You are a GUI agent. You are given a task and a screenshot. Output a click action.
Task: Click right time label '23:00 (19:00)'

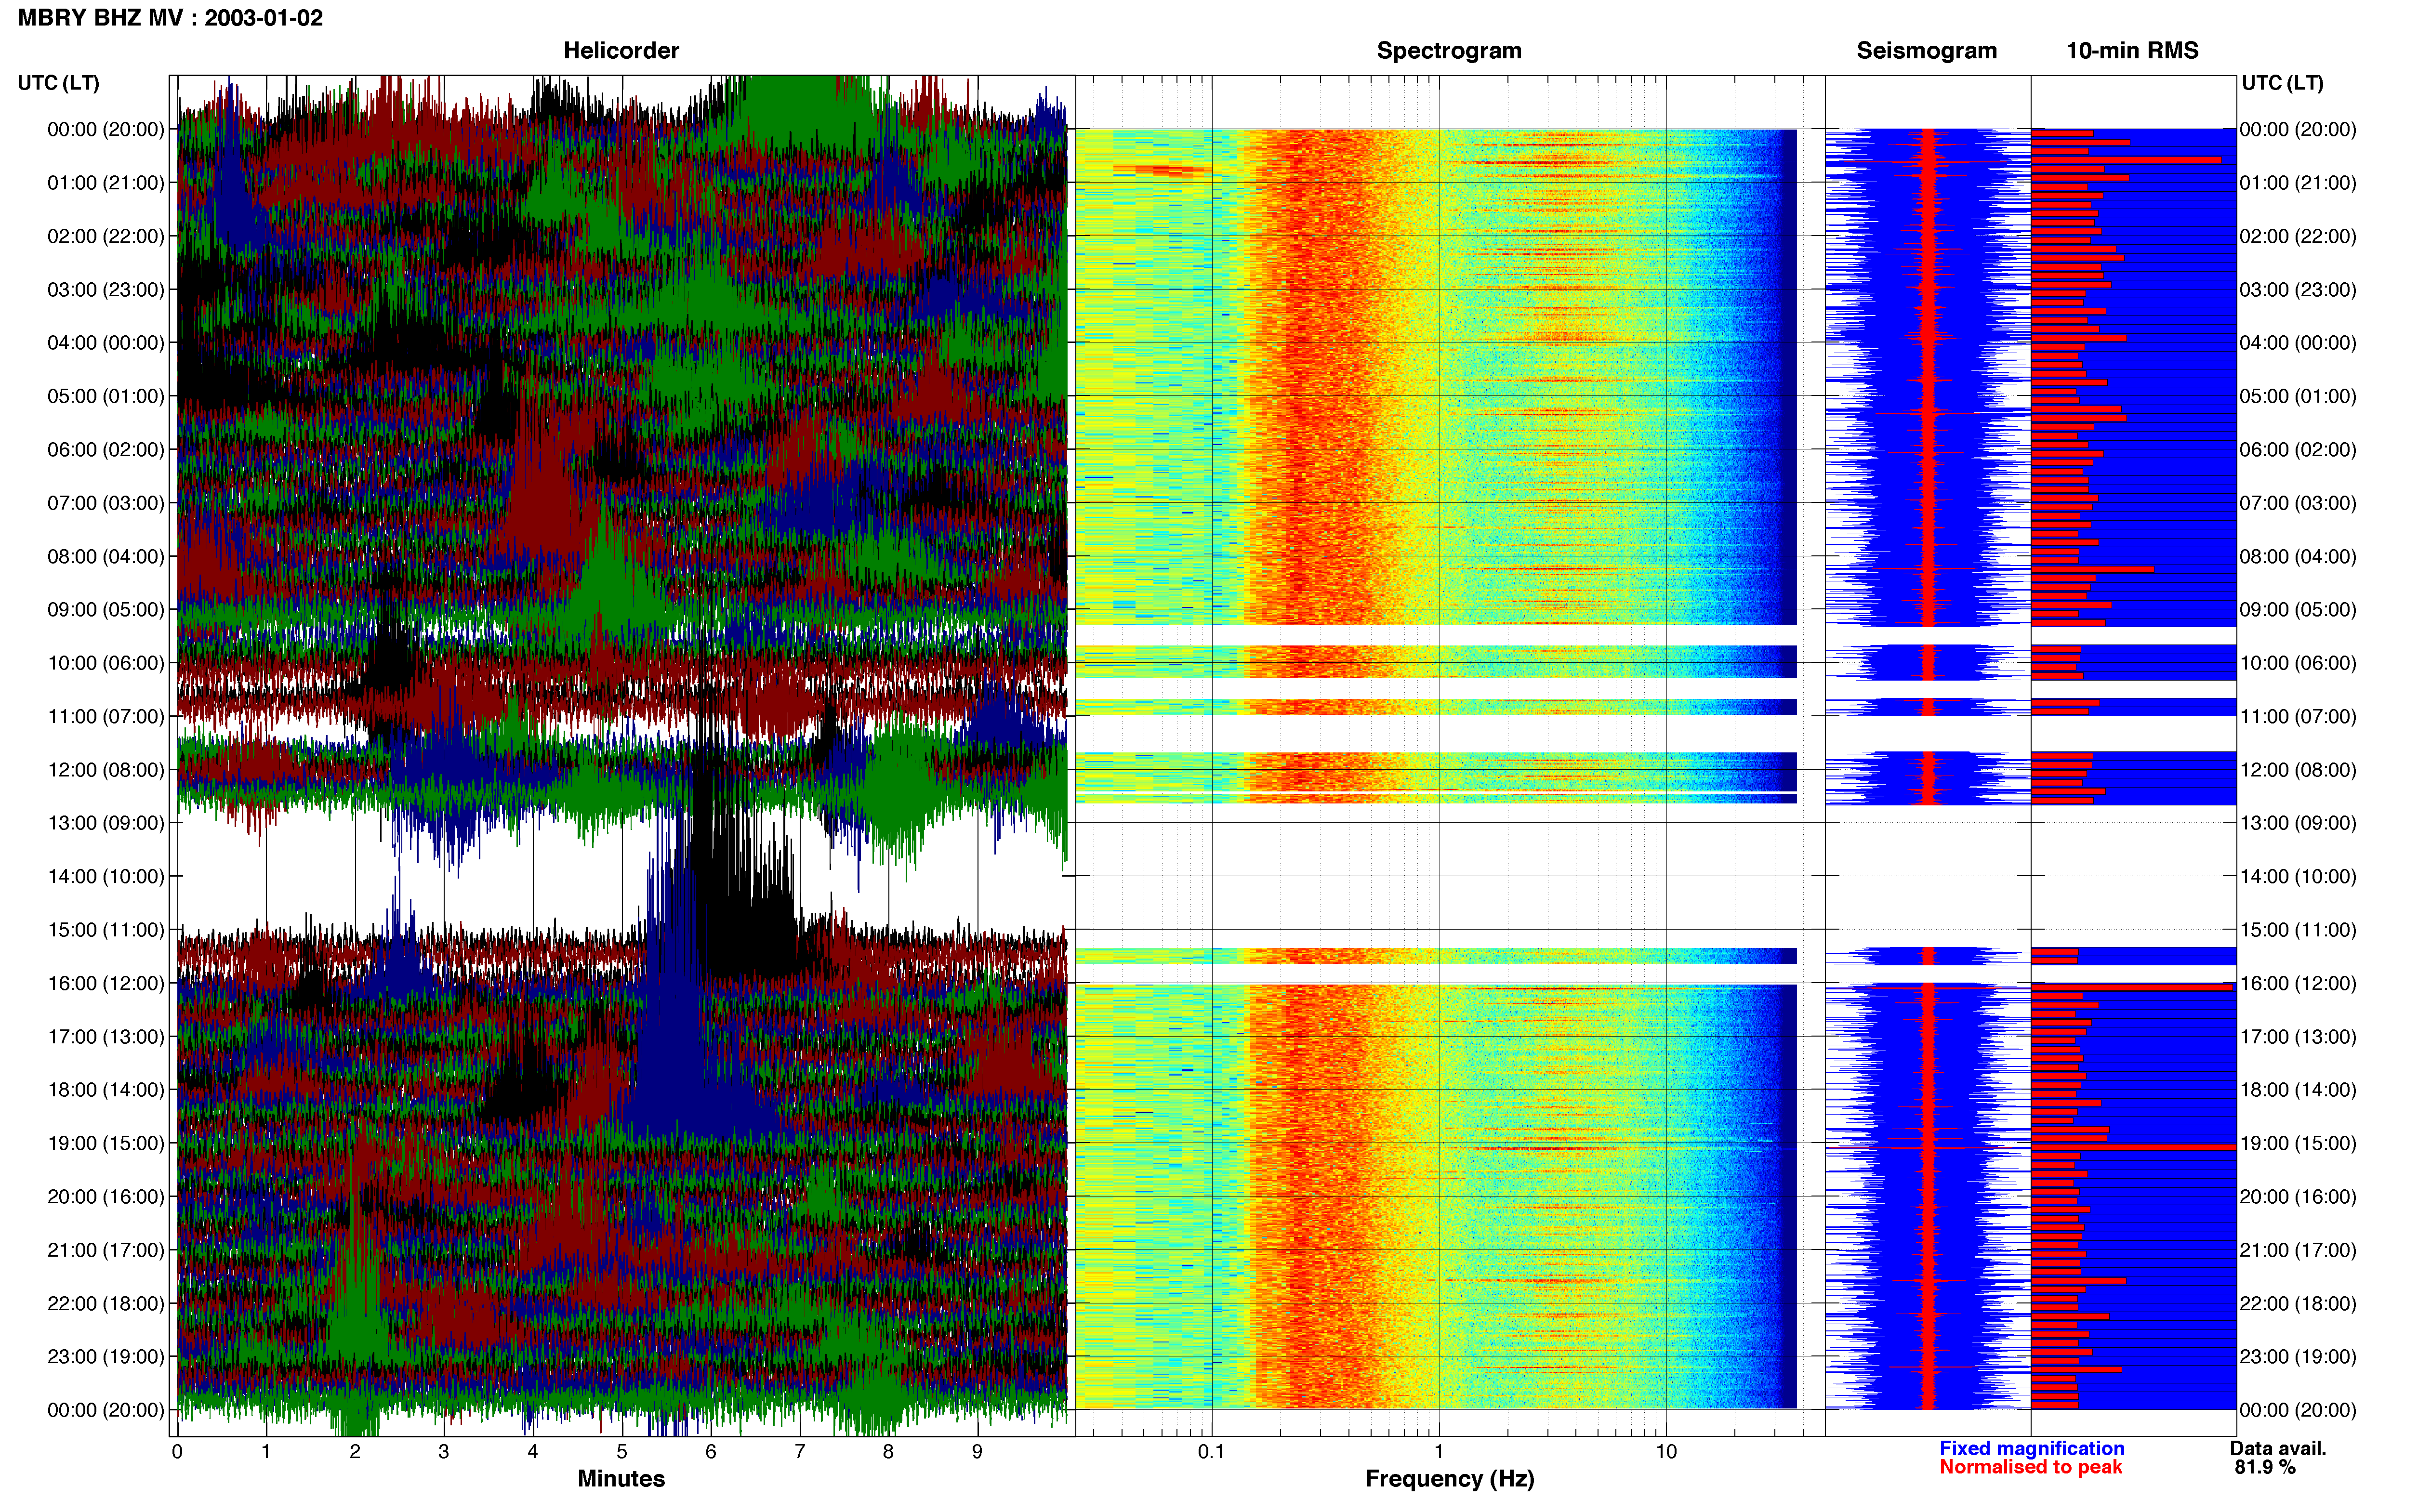coord(2298,1356)
